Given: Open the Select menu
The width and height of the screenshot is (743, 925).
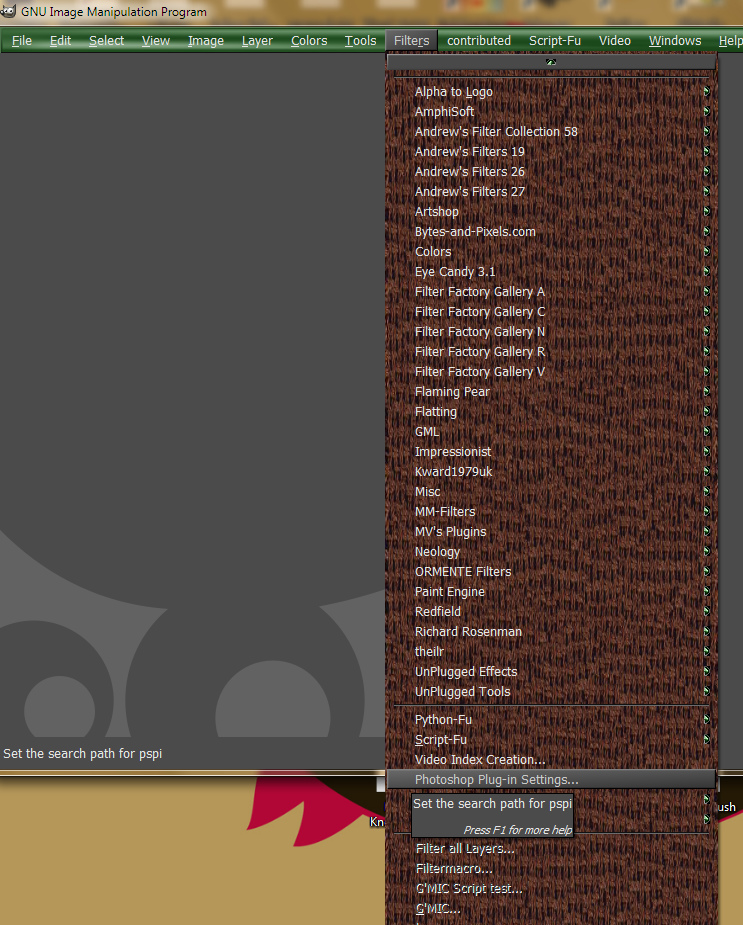Looking at the screenshot, I should (106, 41).
